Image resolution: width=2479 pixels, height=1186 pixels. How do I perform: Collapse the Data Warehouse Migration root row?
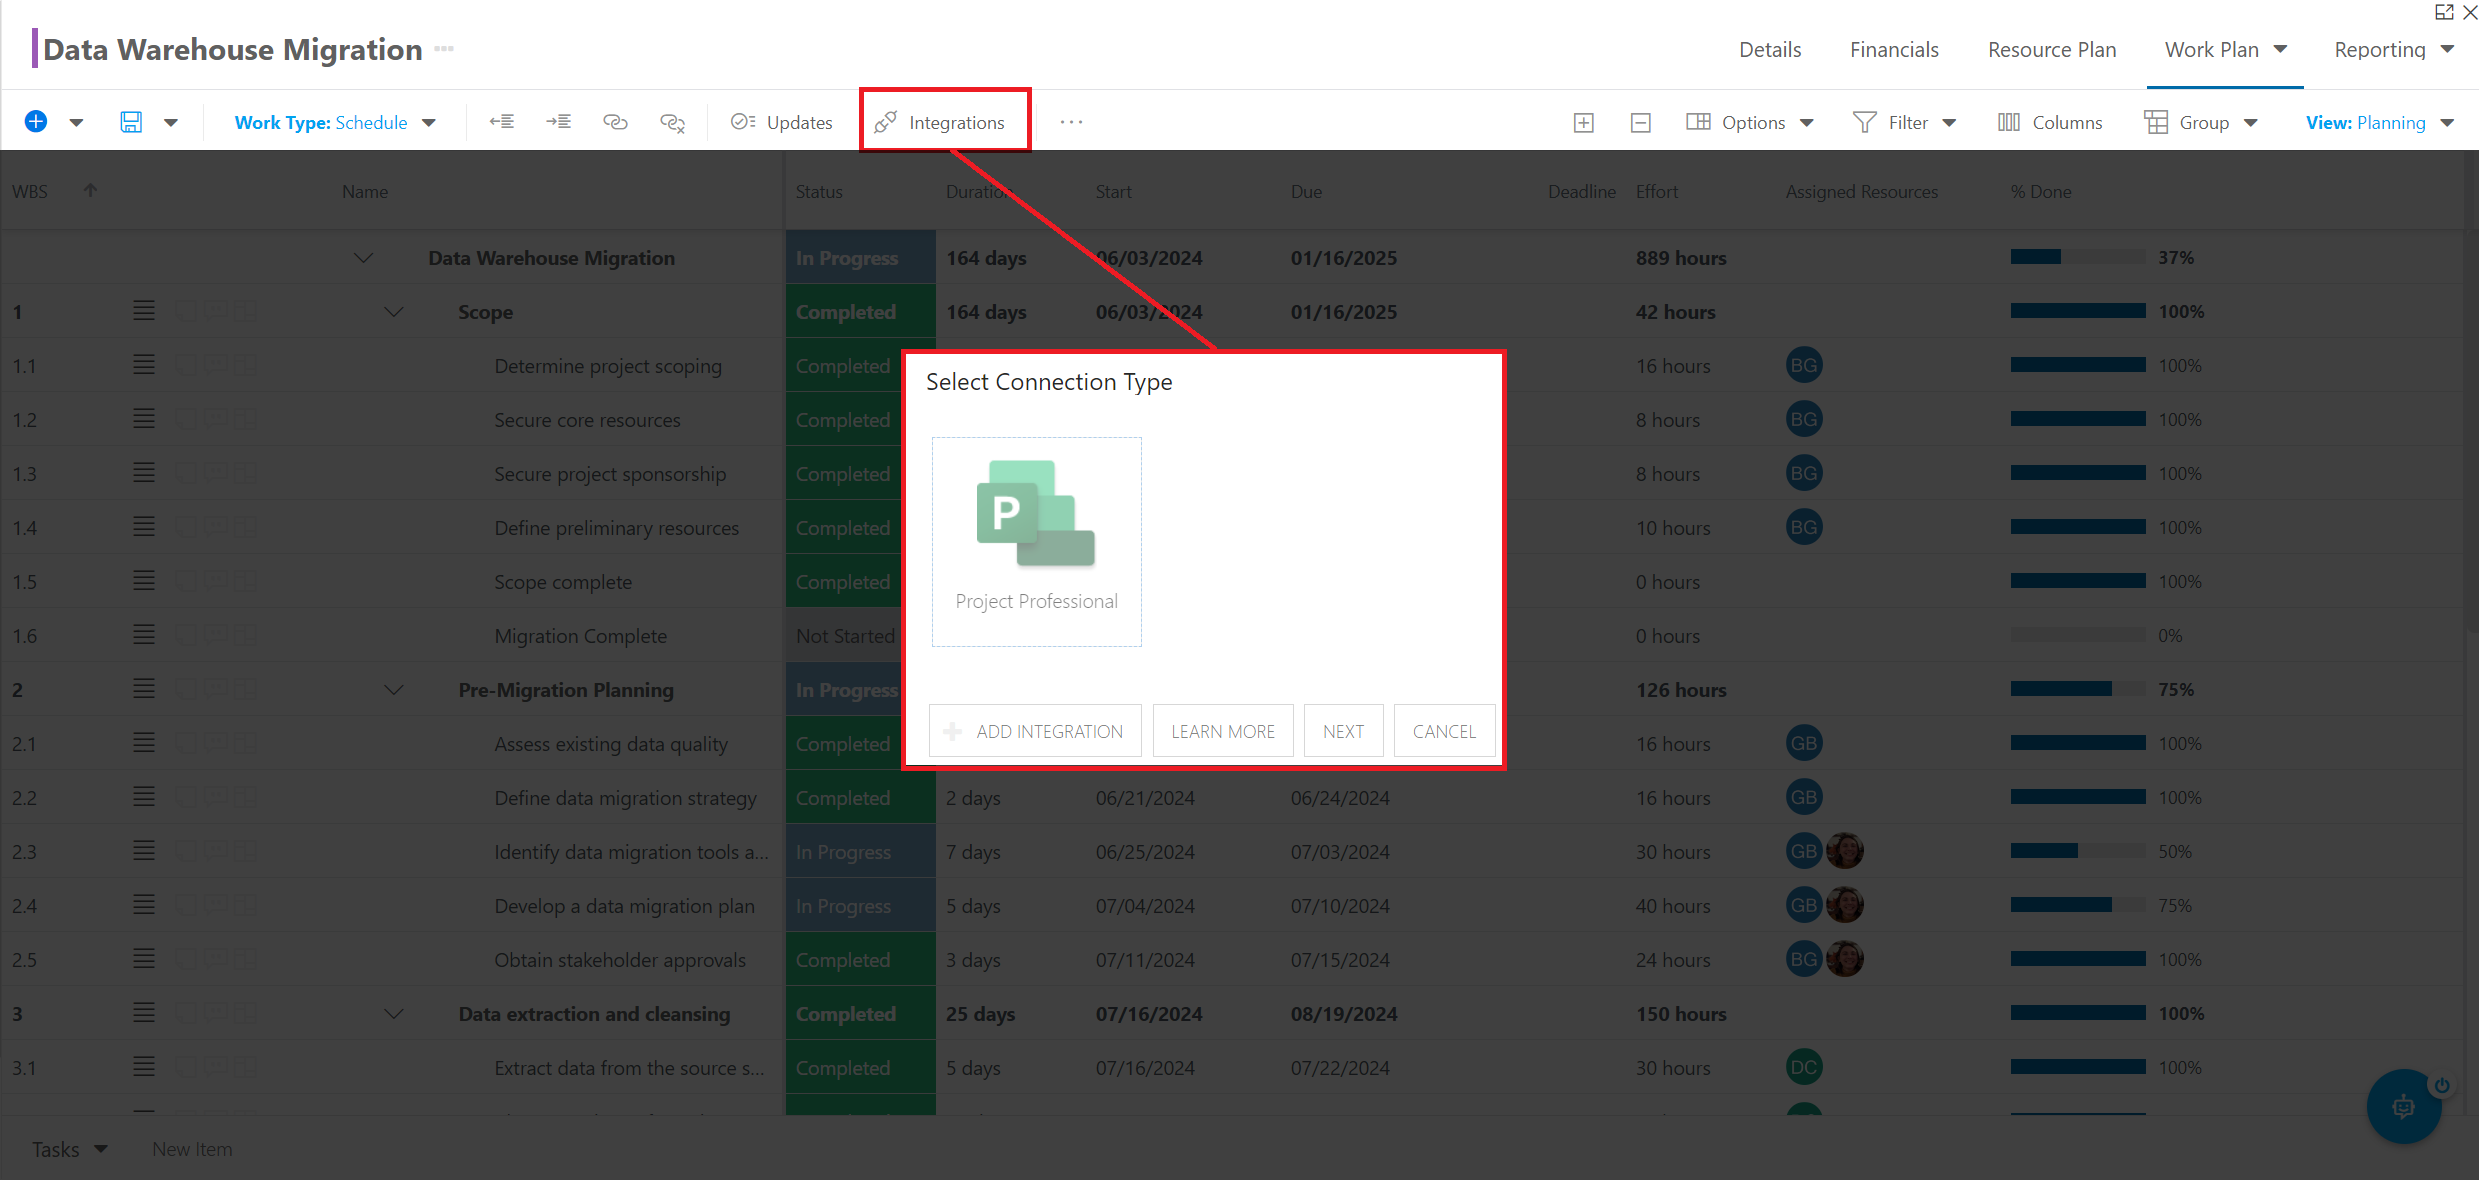coord(363,258)
